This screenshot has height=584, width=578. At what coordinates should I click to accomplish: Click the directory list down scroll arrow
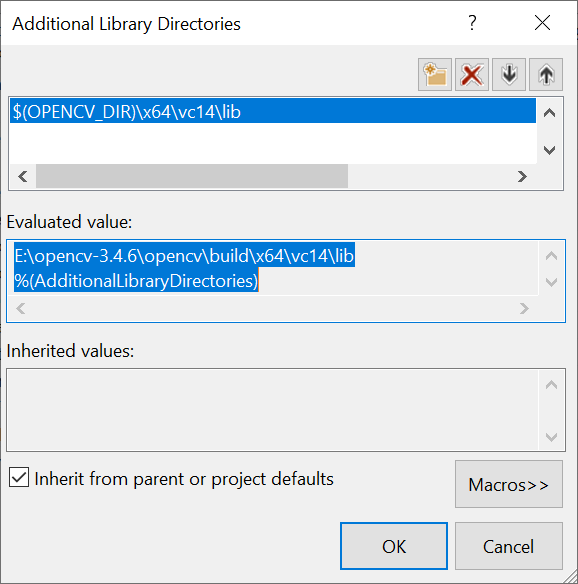(x=550, y=150)
